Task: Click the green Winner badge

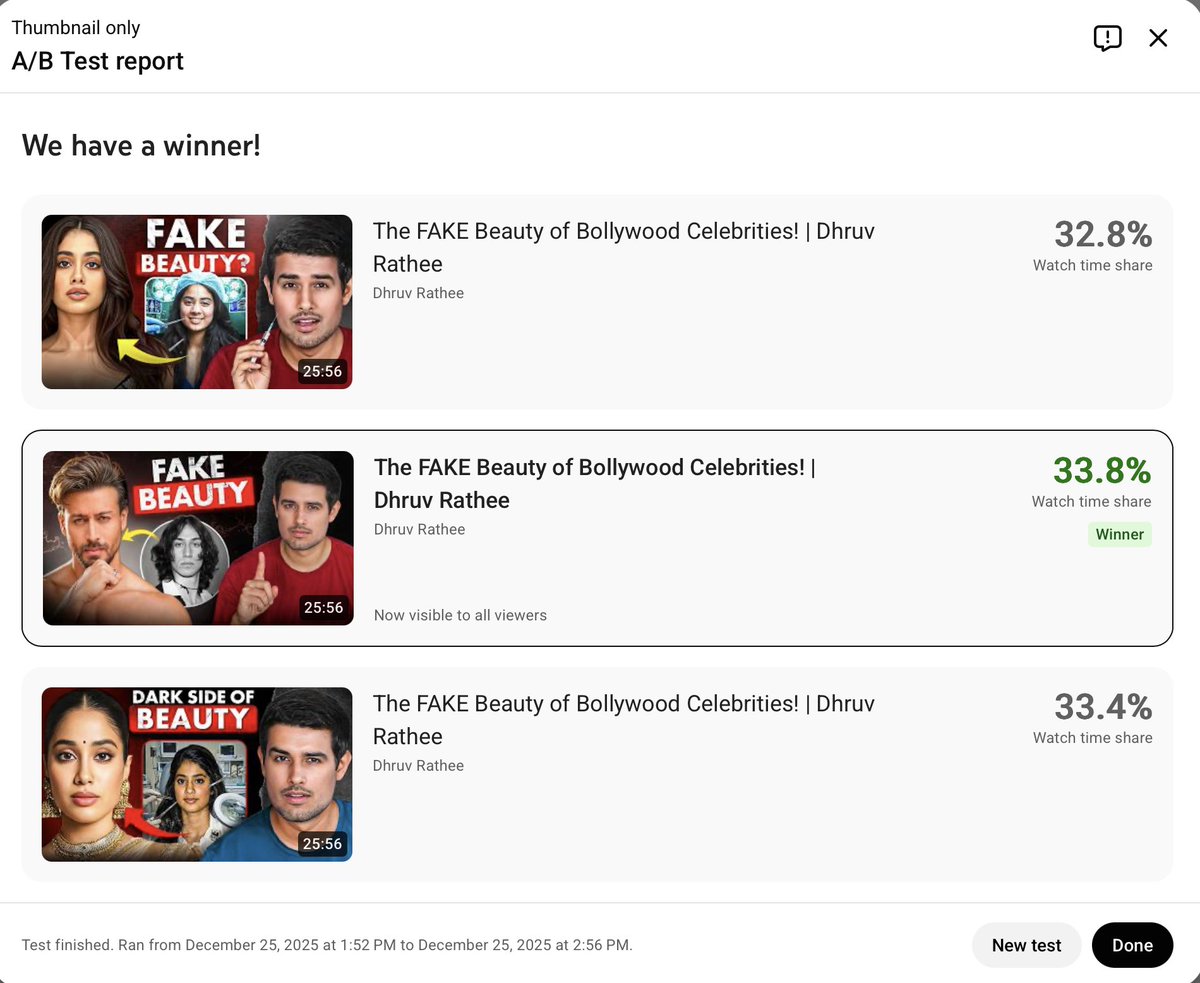Action: coord(1120,534)
